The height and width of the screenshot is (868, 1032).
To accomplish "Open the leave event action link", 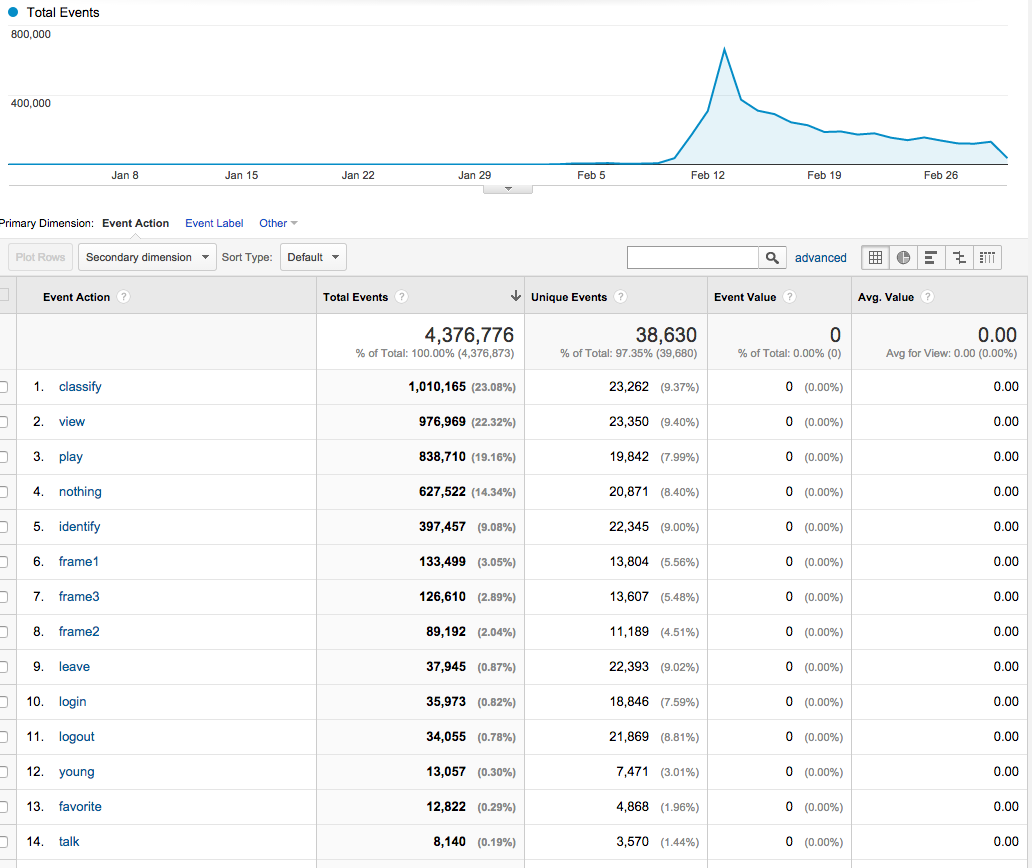I will point(74,667).
